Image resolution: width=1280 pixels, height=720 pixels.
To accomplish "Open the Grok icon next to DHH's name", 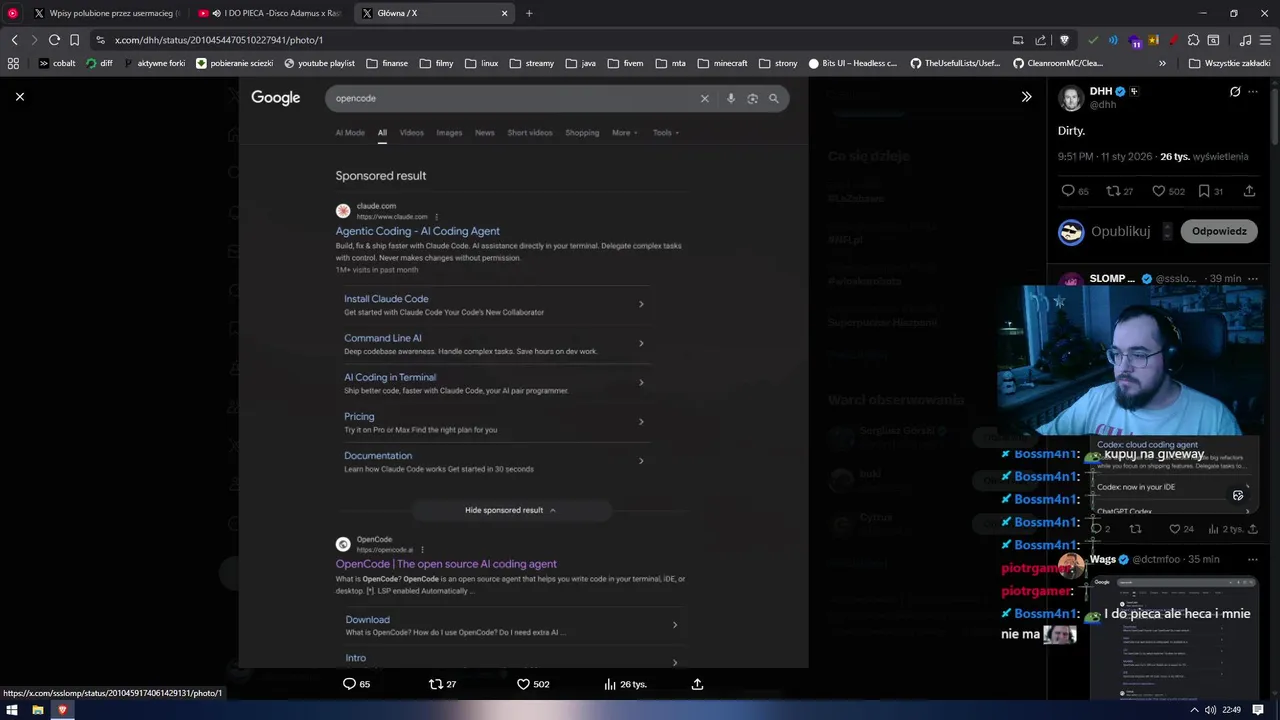I will tap(1235, 91).
